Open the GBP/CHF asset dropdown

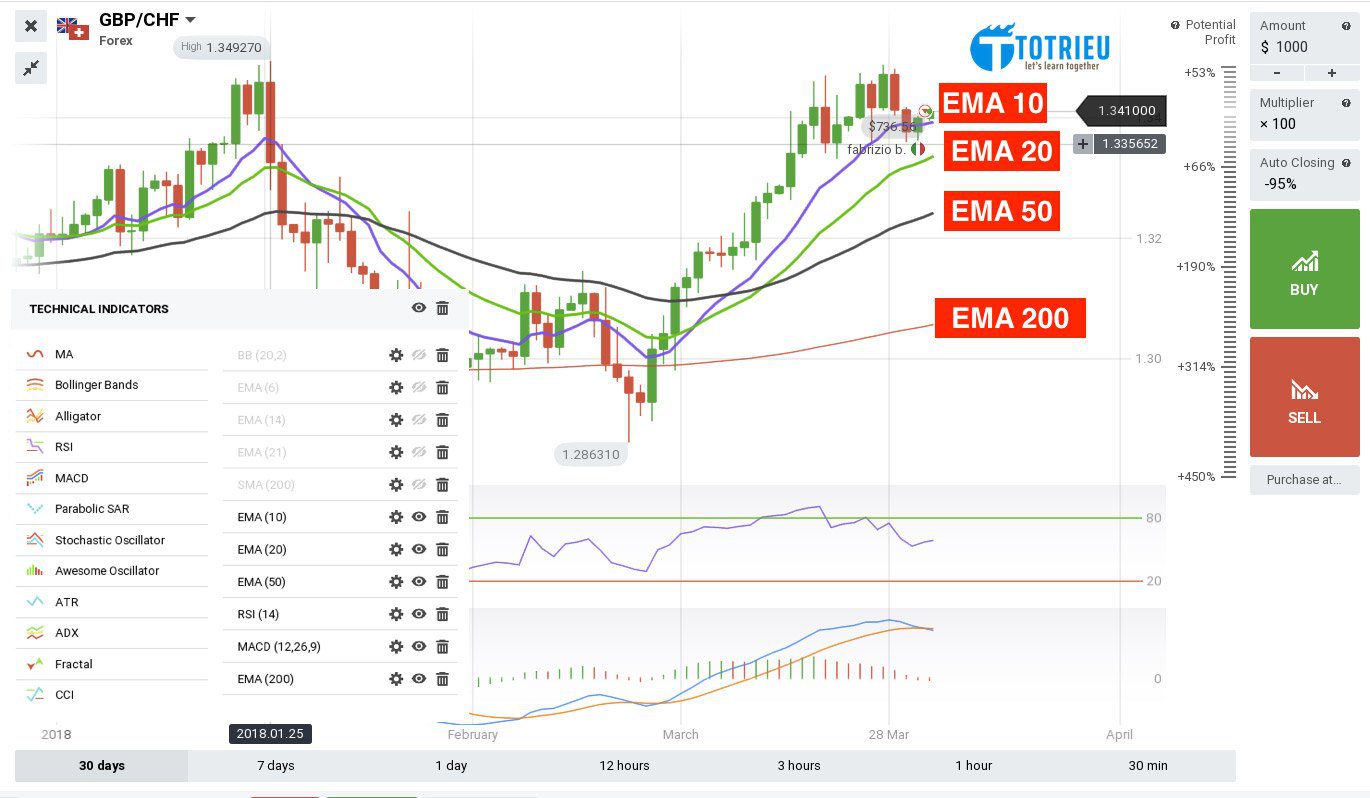(x=190, y=20)
